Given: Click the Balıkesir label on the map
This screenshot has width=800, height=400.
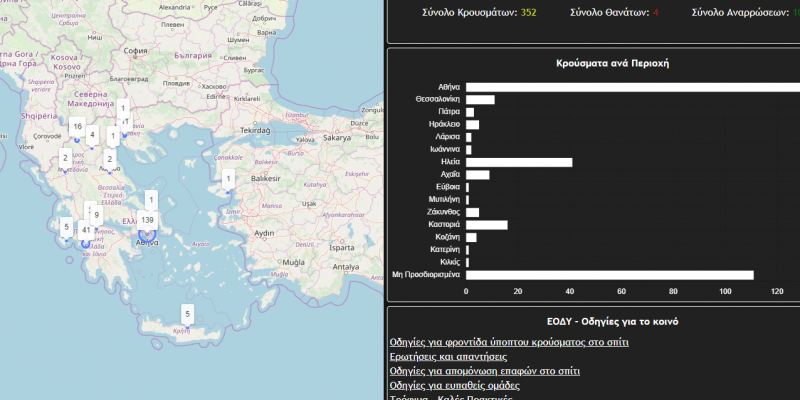Looking at the screenshot, I should coord(266,179).
